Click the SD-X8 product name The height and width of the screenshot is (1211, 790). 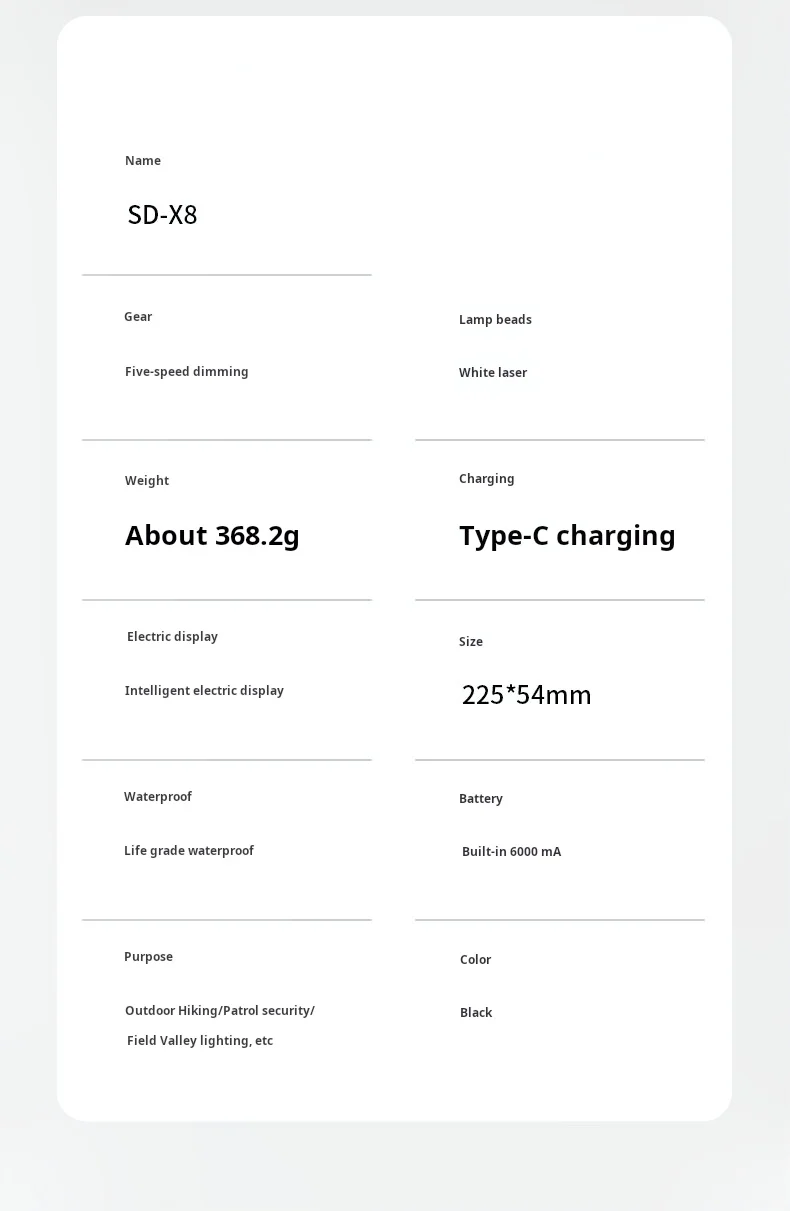click(162, 215)
